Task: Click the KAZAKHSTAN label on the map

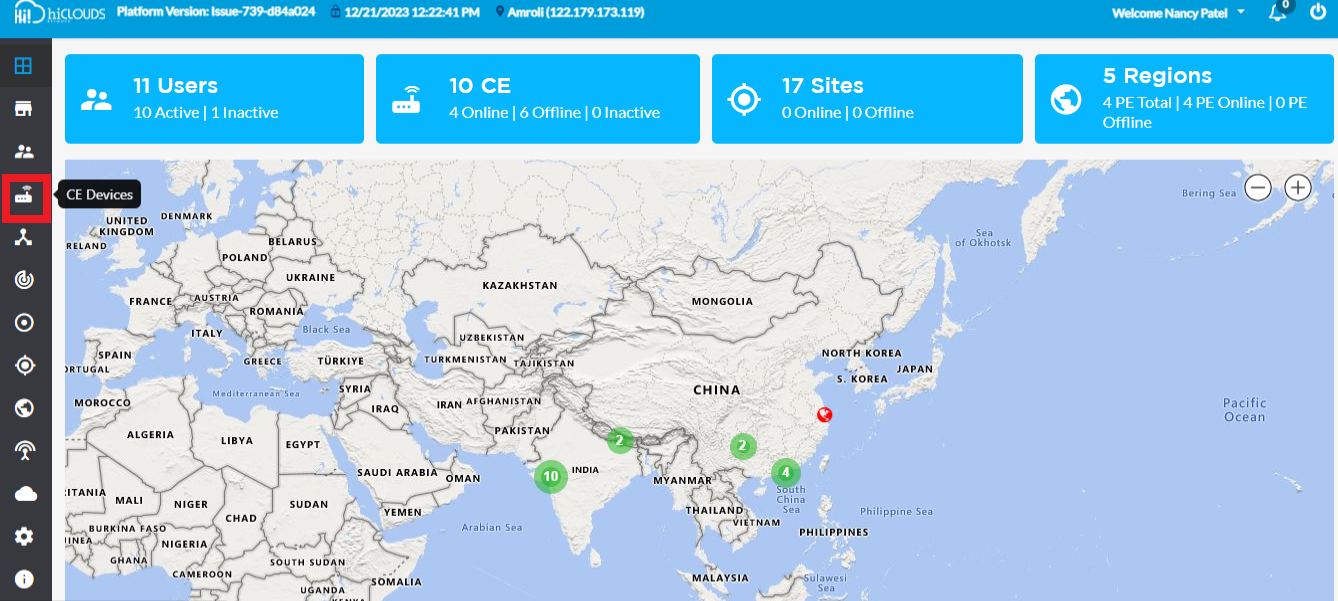Action: (520, 286)
